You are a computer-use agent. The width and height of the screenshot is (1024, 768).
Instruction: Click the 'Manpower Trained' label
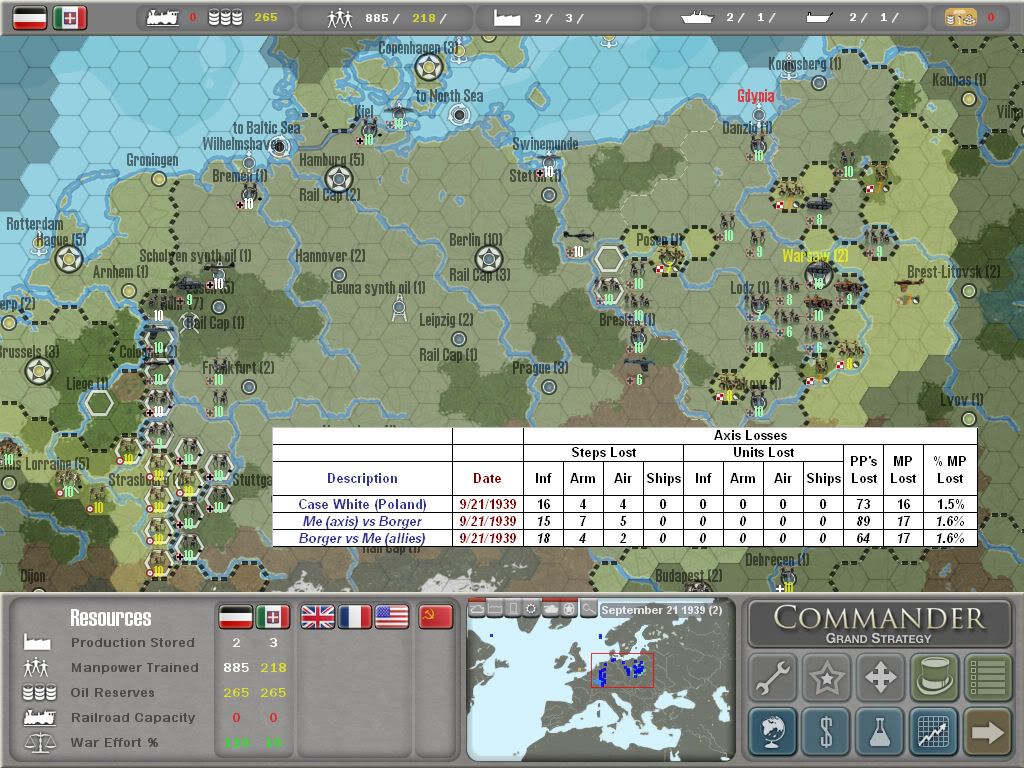coord(135,667)
